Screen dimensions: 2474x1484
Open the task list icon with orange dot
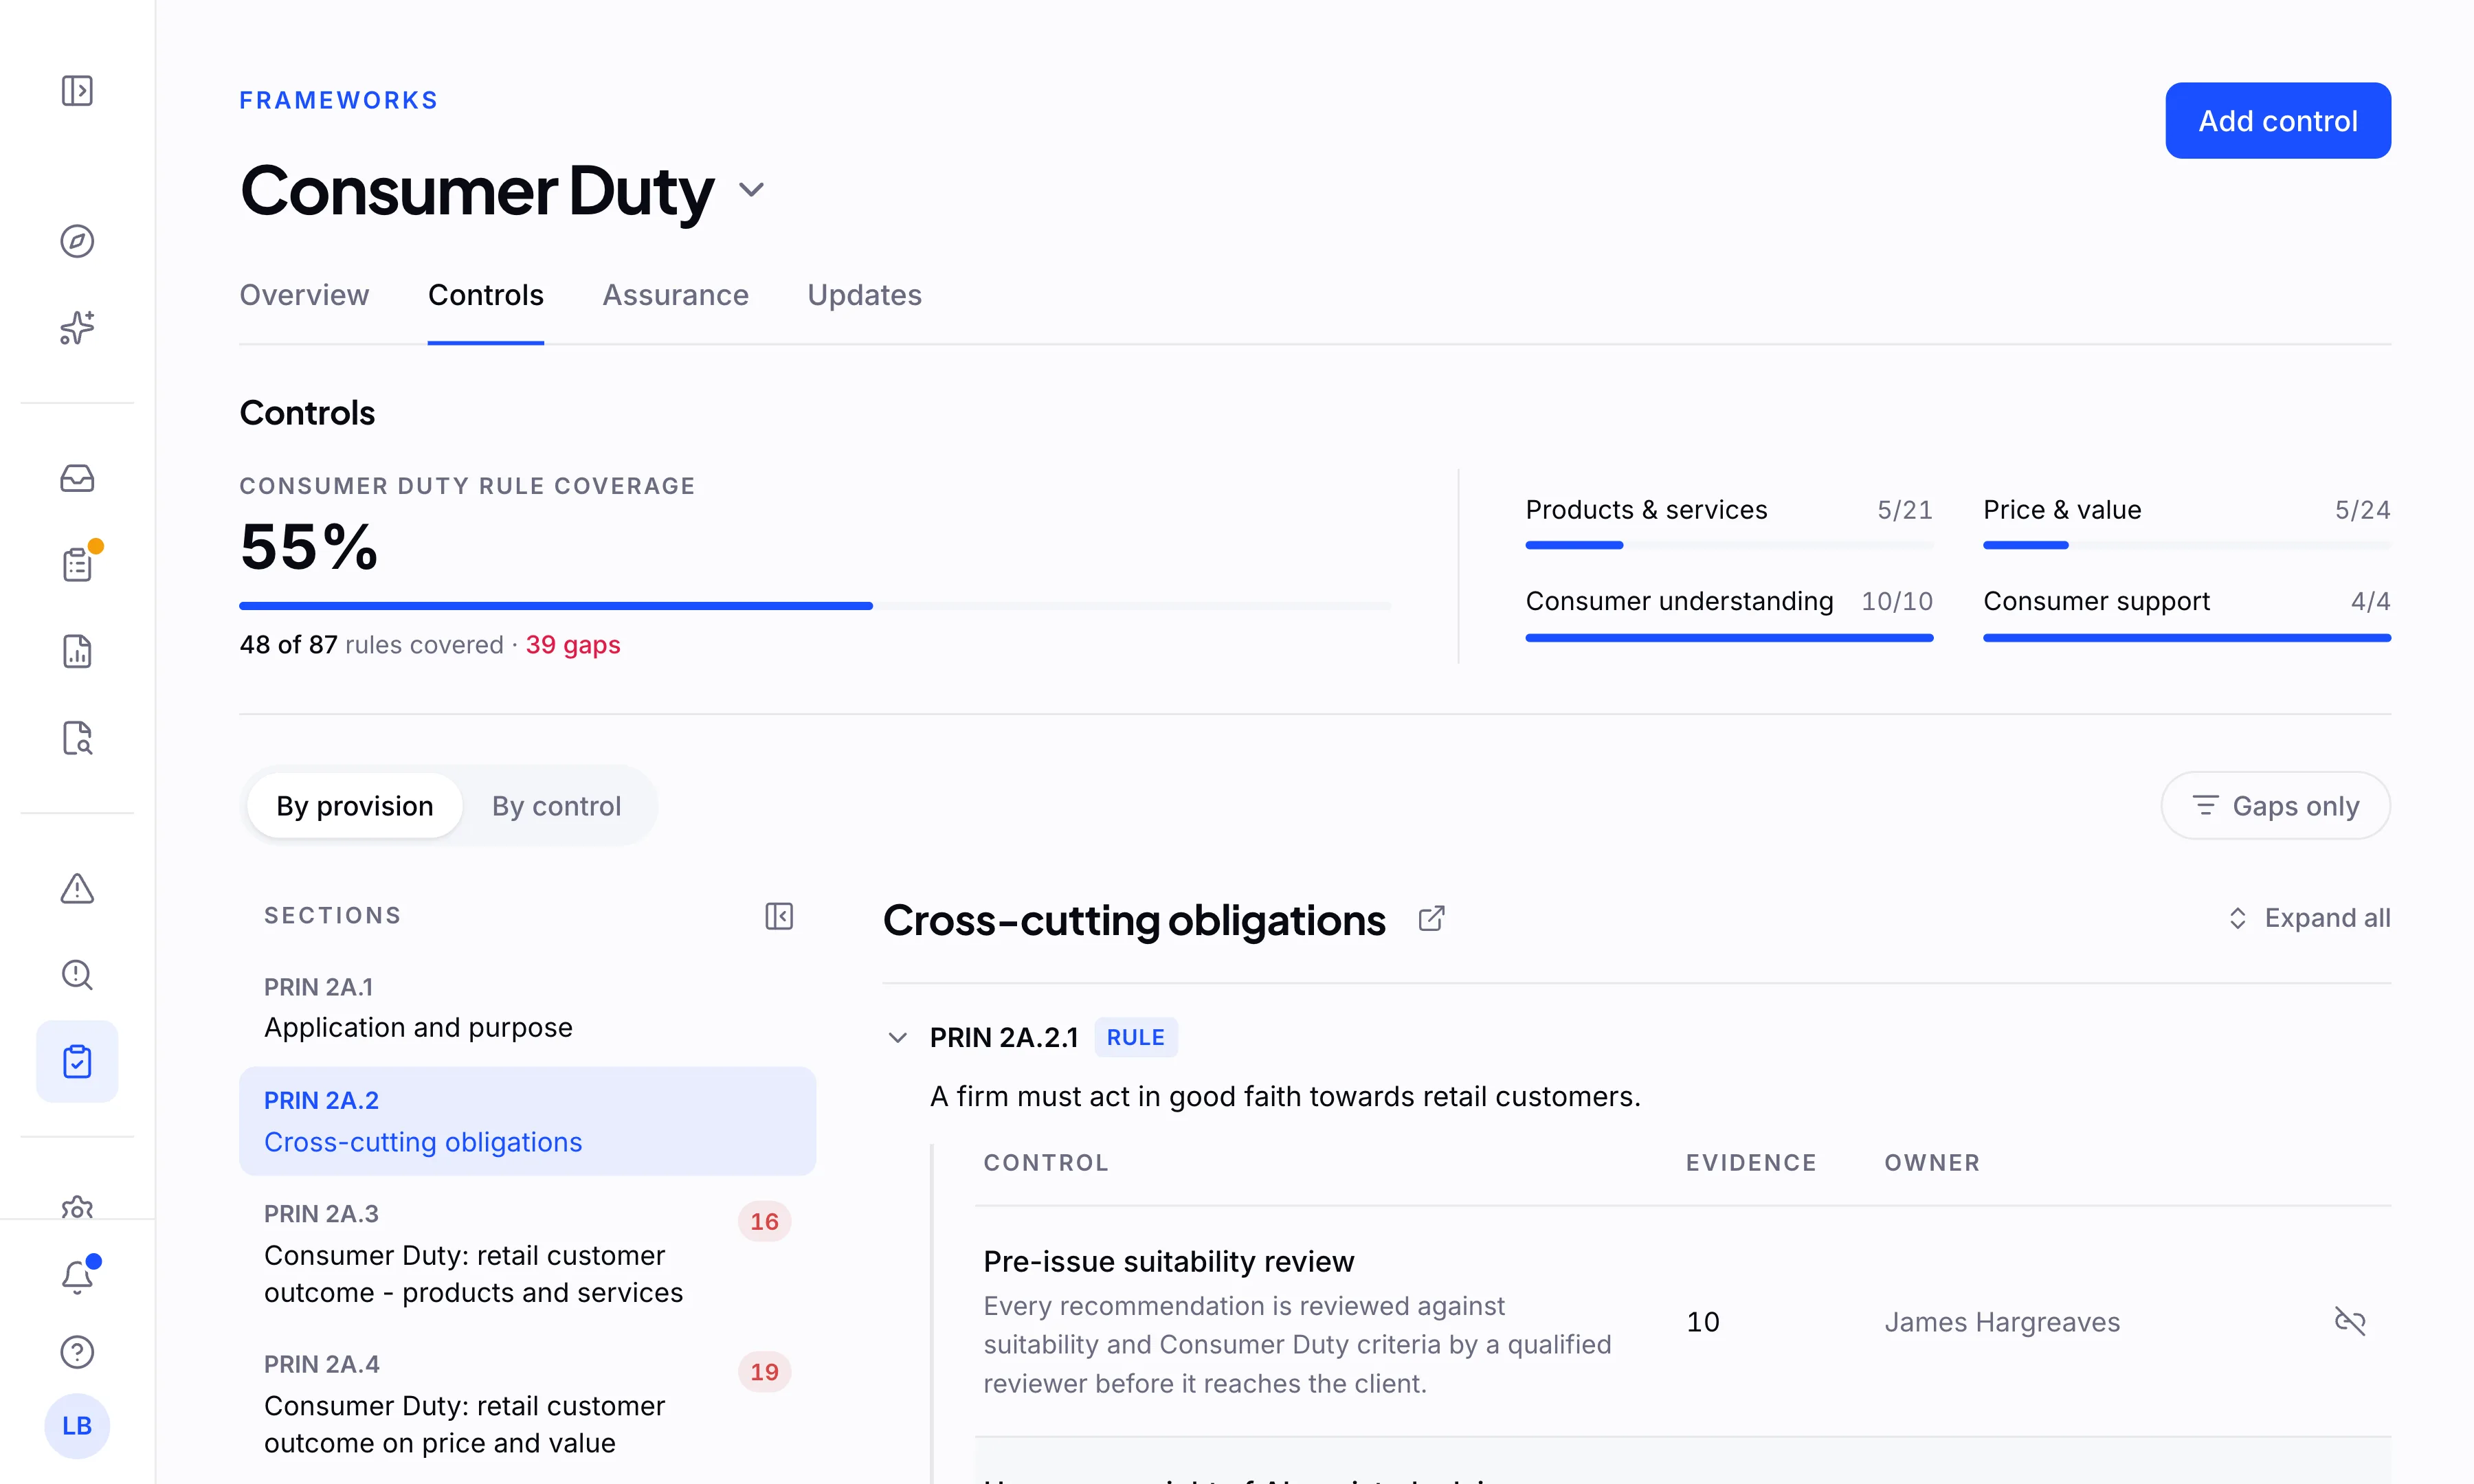77,564
